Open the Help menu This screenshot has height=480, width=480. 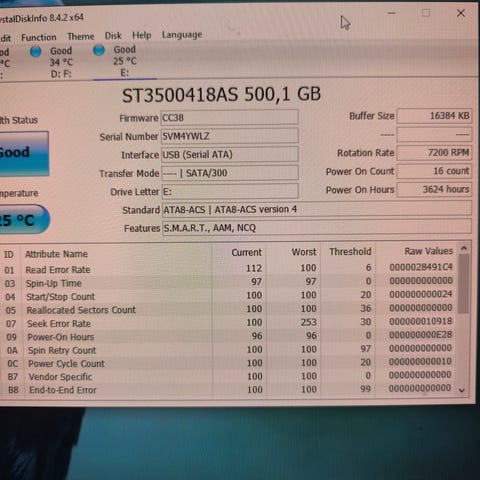click(x=142, y=35)
